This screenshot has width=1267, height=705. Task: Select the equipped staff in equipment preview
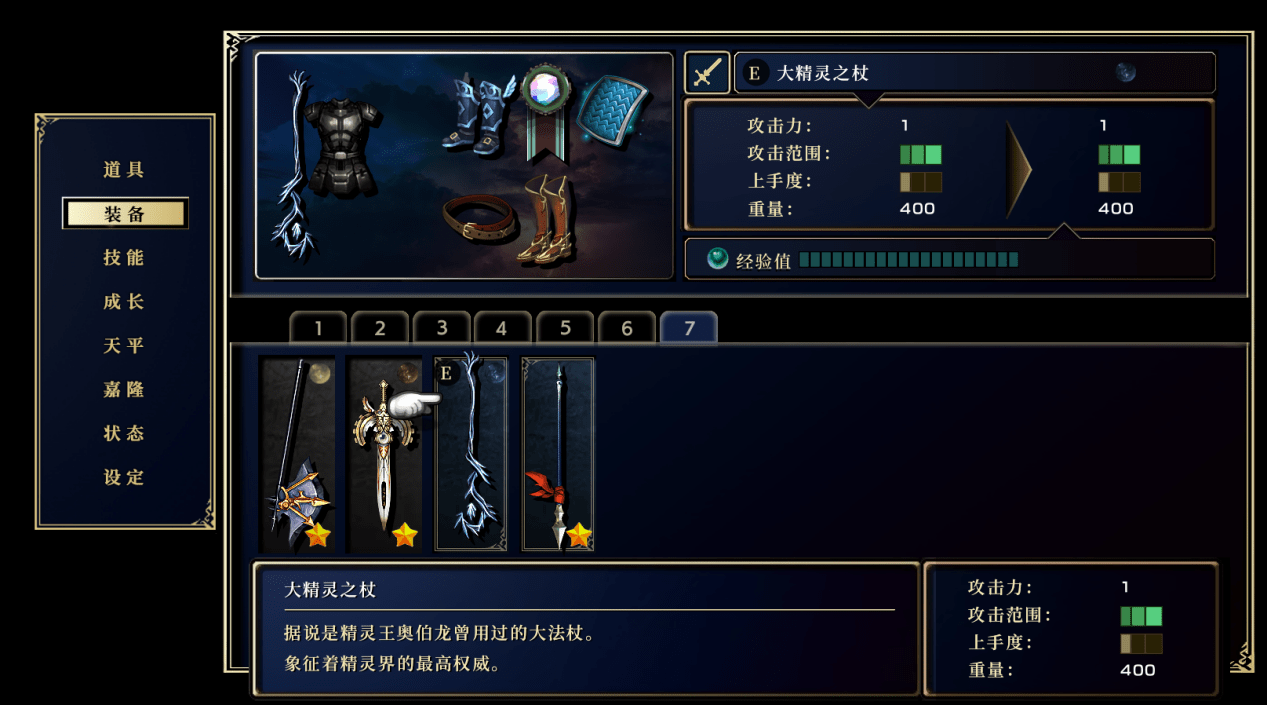[294, 165]
